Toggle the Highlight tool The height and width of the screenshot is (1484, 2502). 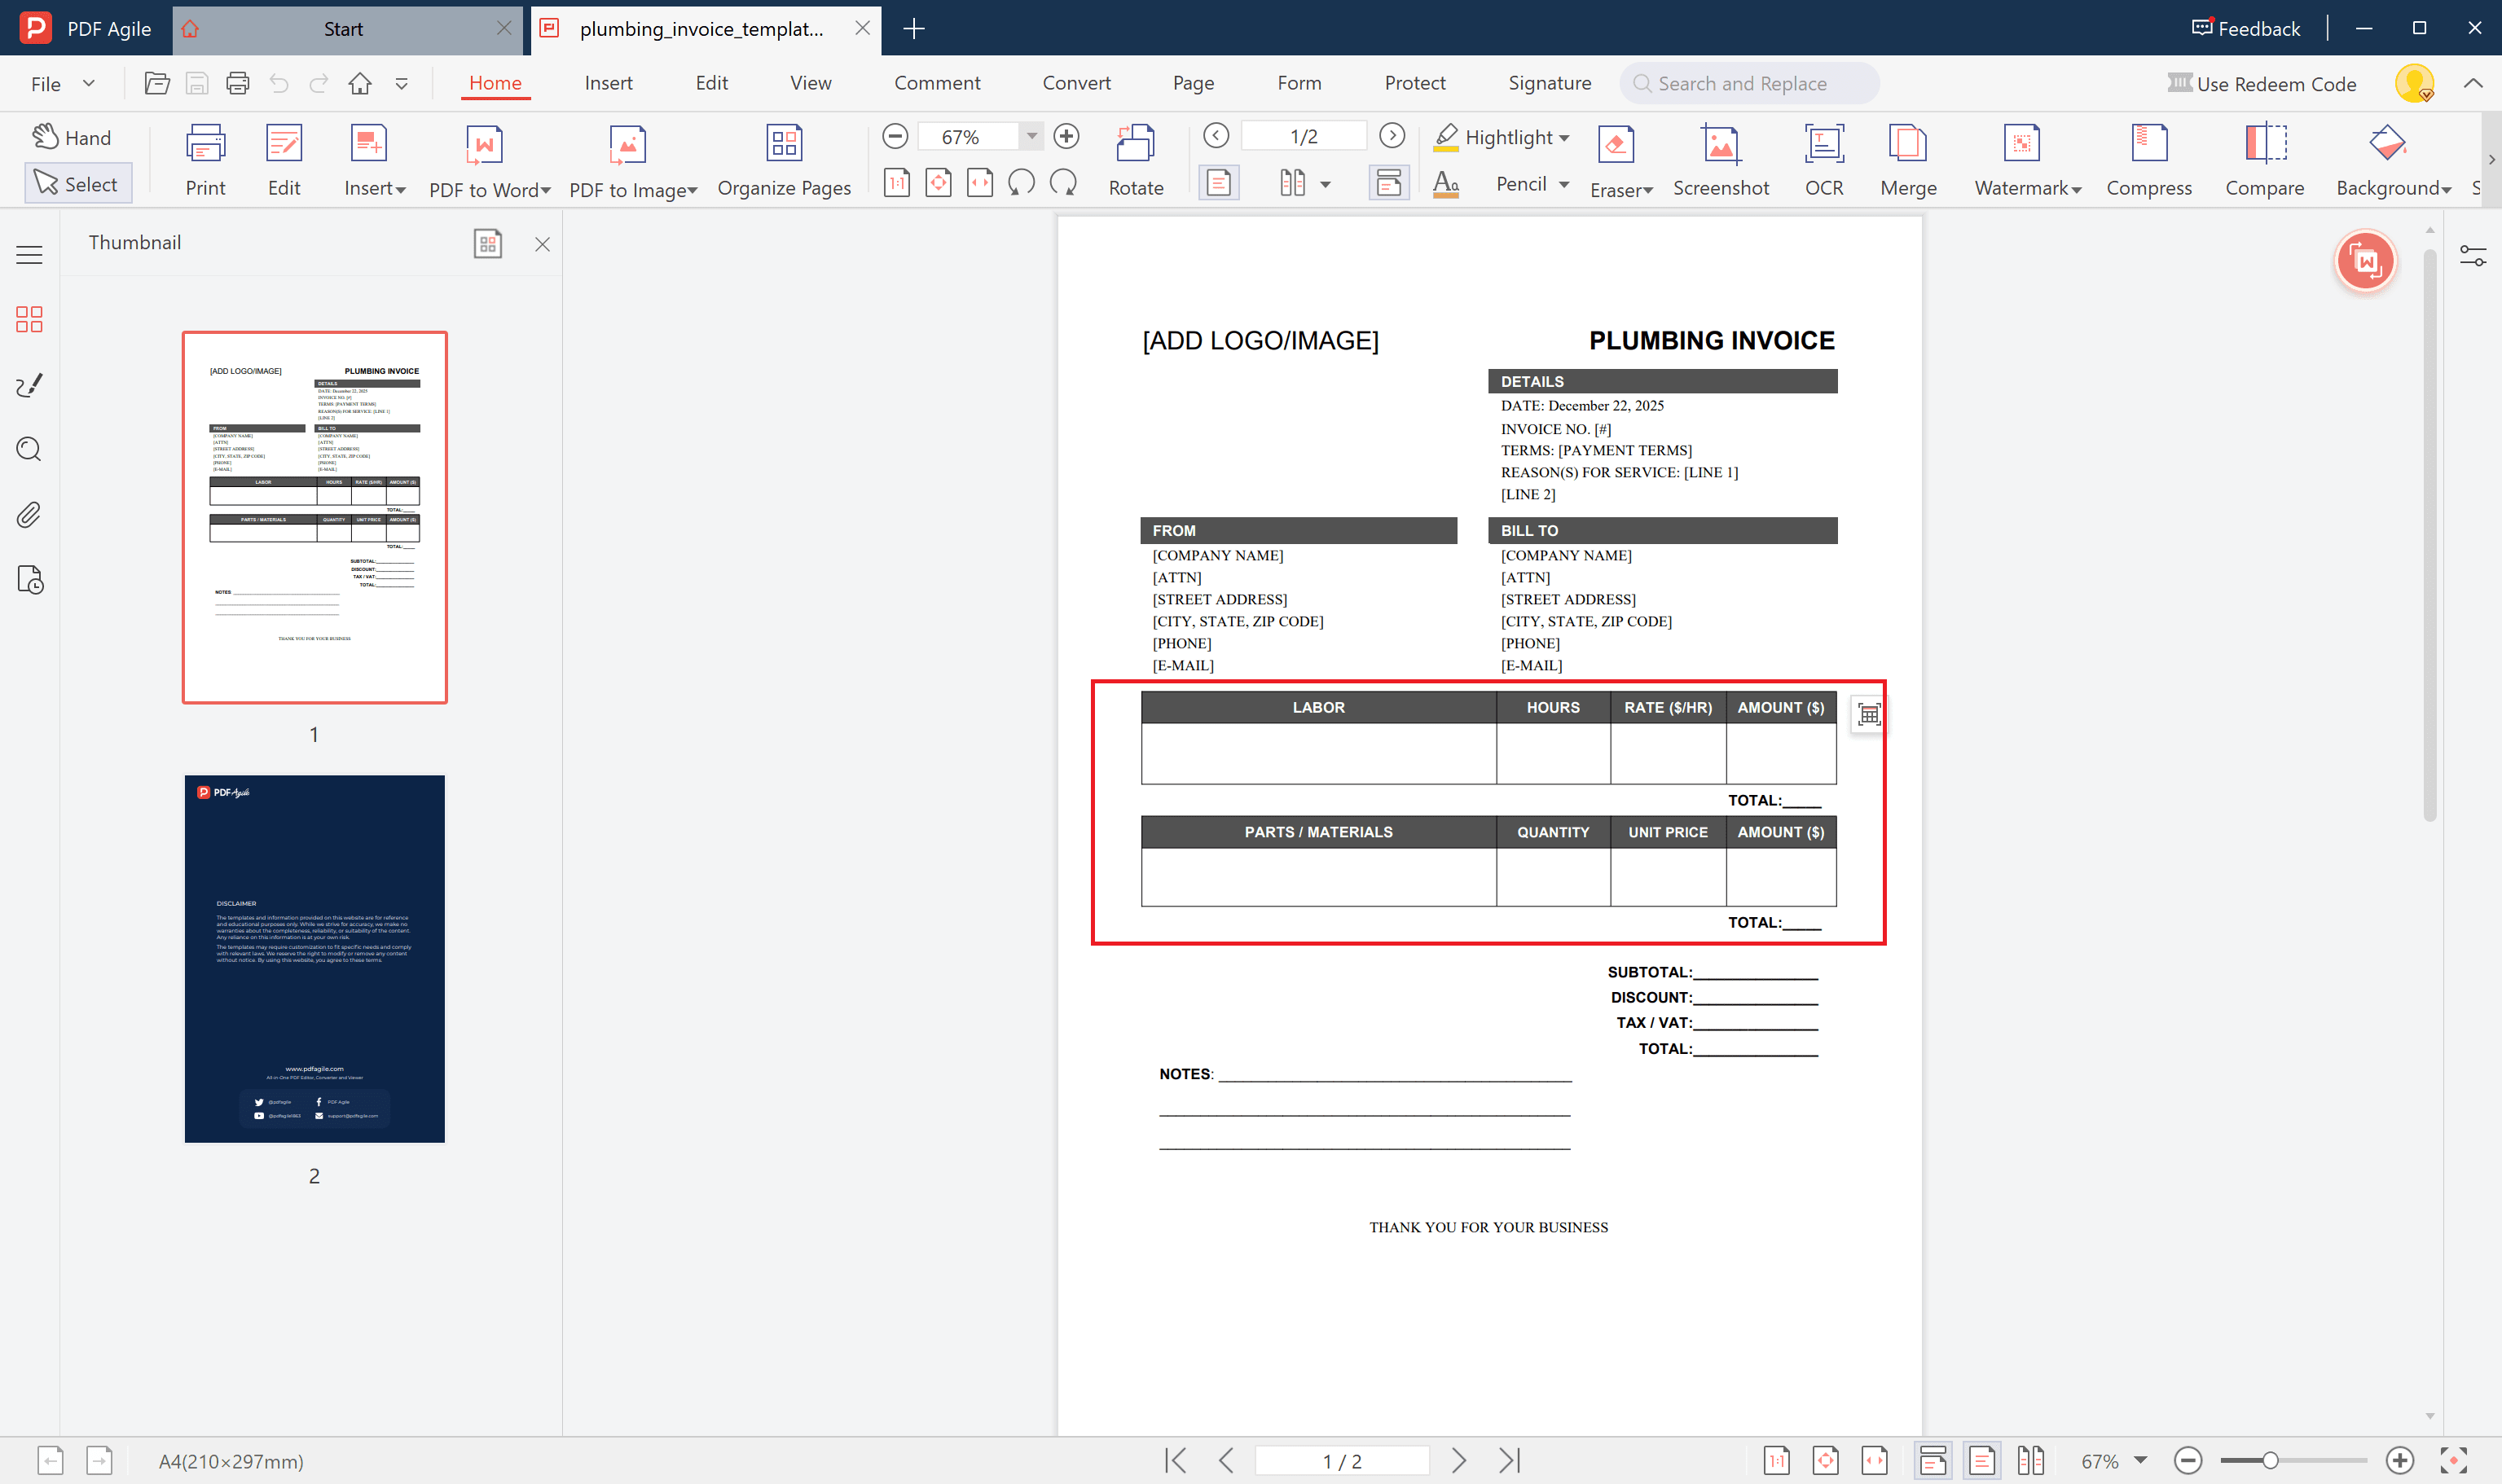(x=1500, y=137)
